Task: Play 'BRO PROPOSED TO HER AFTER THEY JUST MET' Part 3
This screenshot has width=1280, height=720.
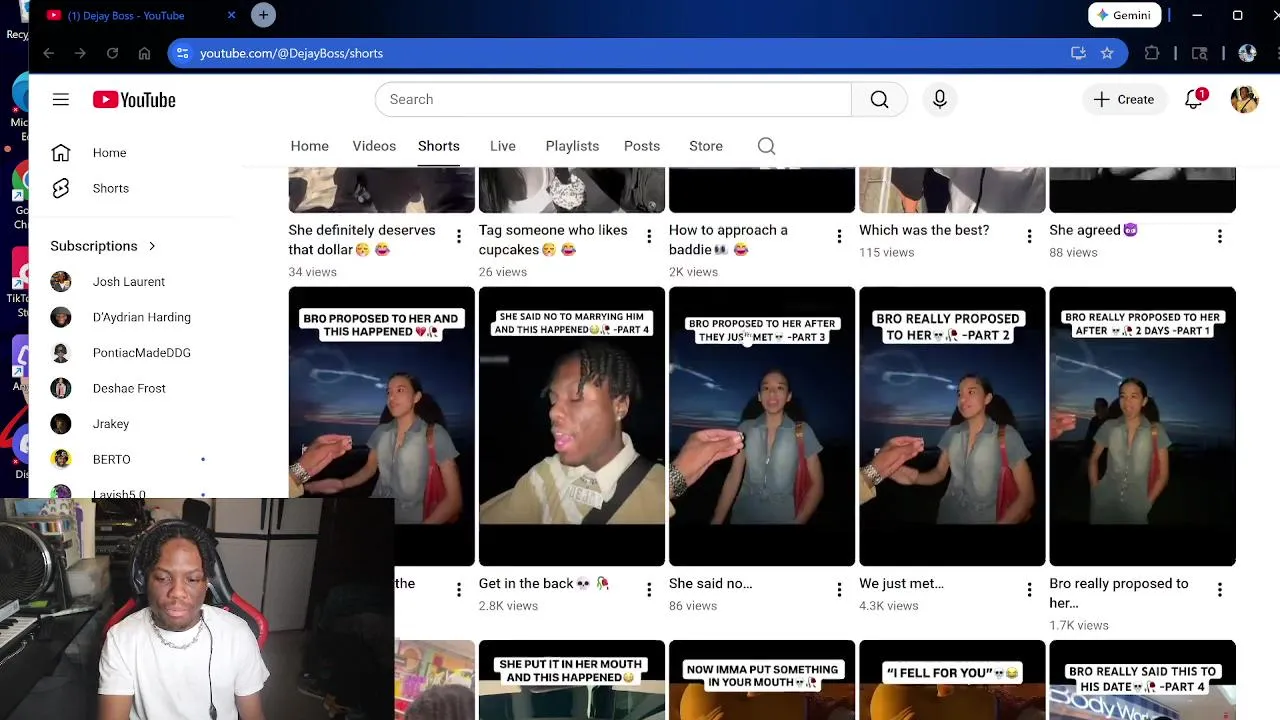Action: point(762,426)
